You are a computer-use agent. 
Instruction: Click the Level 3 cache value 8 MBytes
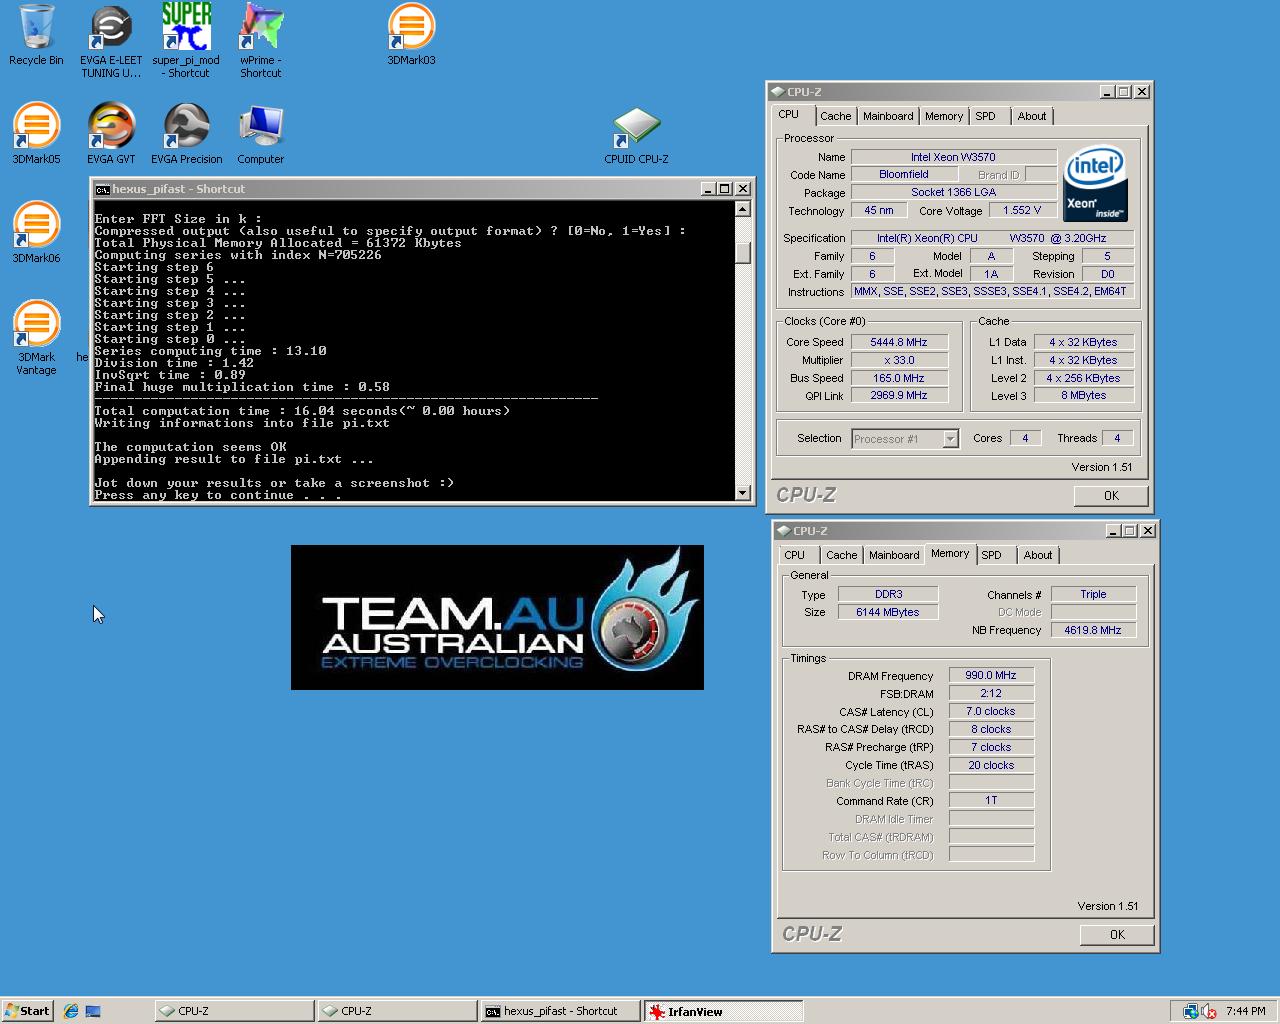pos(1084,396)
